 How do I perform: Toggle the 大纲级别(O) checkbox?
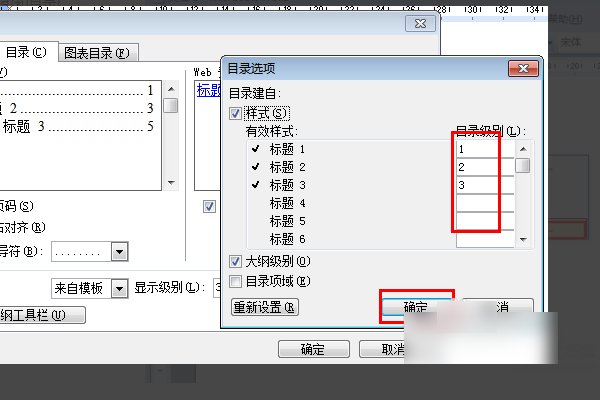(235, 261)
